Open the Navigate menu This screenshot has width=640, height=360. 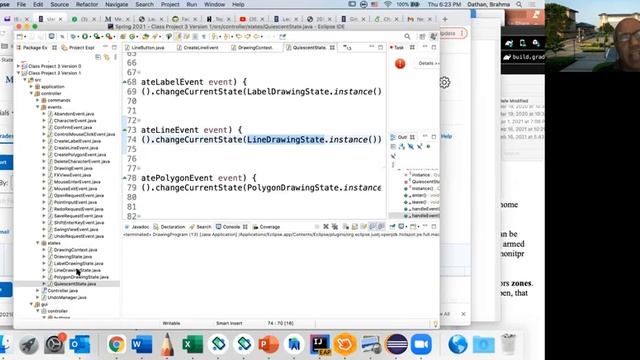point(116,4)
